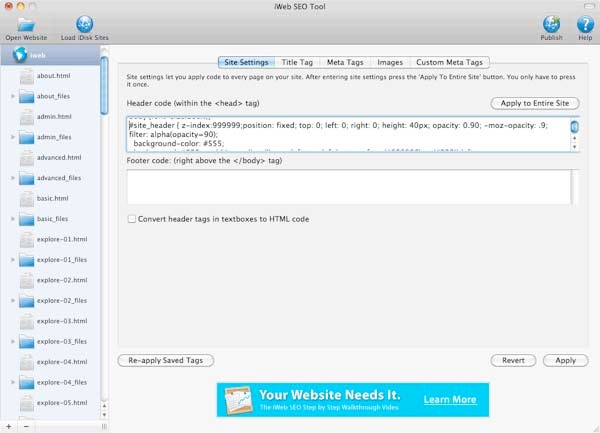Add a site with the plus button
Viewport: 600px width, 433px height.
pyautogui.click(x=8, y=426)
